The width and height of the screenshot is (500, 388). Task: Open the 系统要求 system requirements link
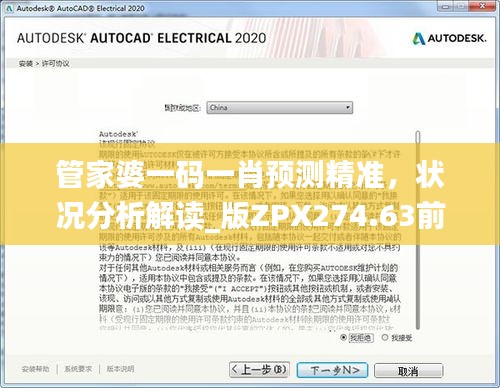pos(78,369)
